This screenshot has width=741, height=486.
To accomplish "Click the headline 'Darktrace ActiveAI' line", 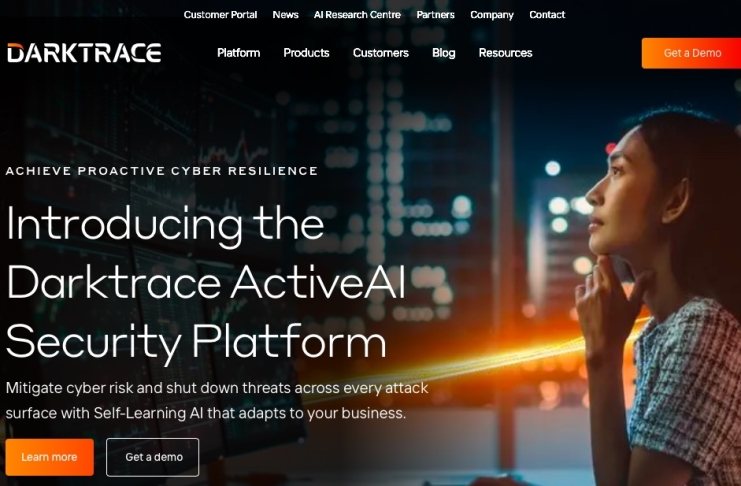I will [206, 282].
